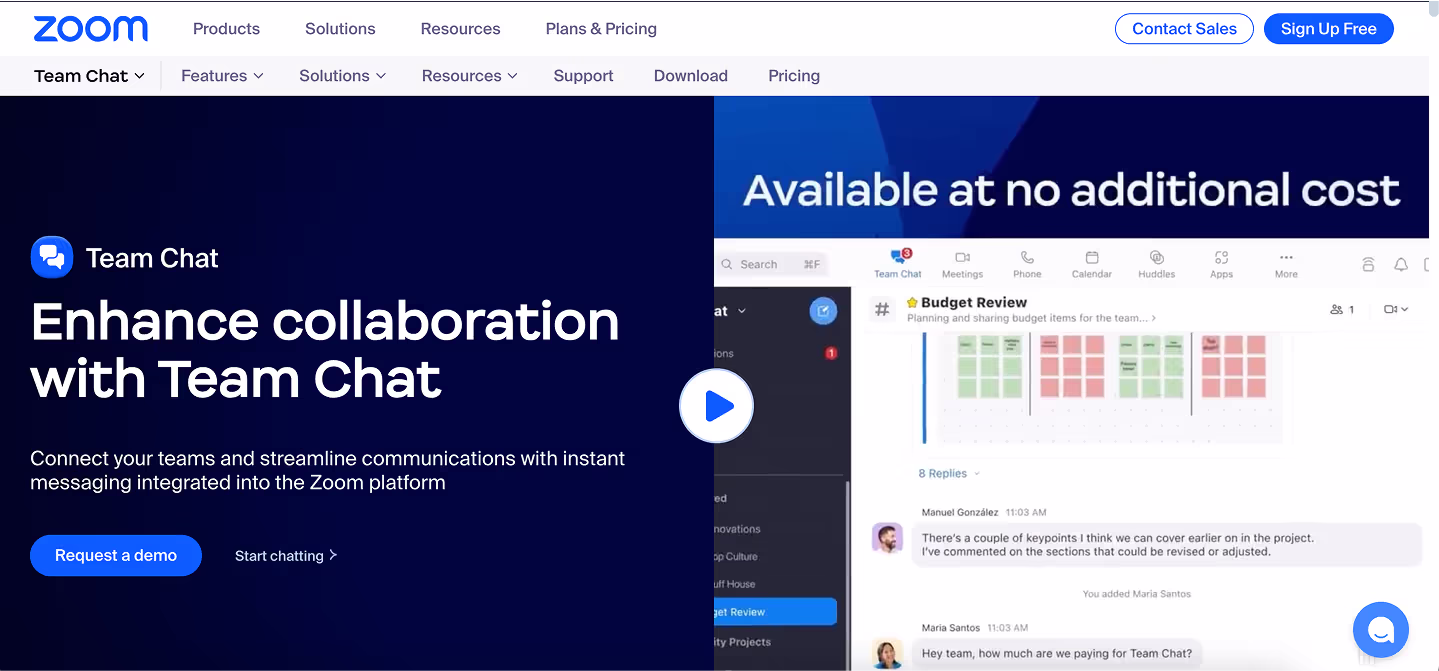Click the Team Chat icon in hero
The image size is (1439, 671).
(x=52, y=257)
